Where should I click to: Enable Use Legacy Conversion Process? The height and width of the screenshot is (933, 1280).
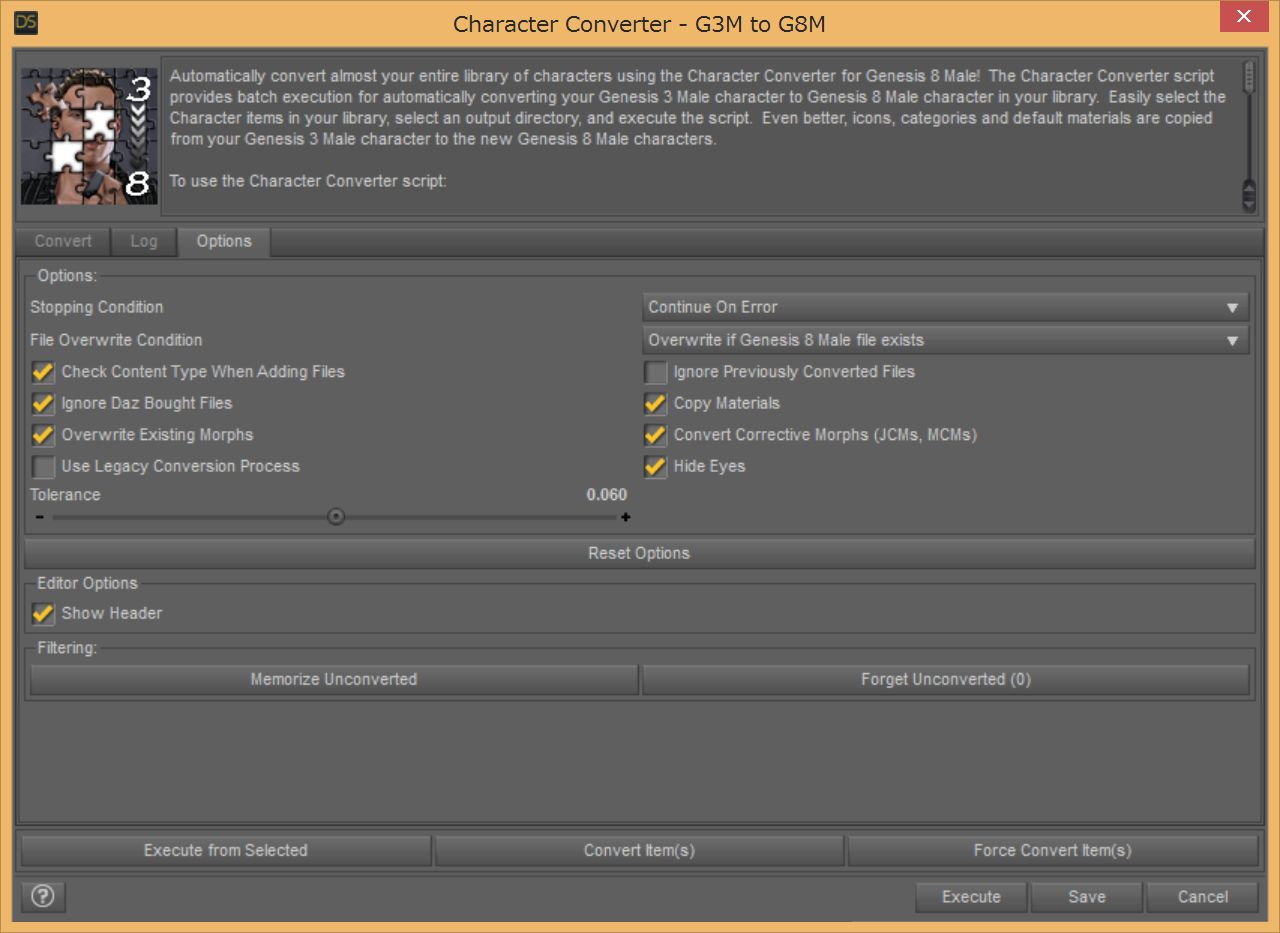pos(43,467)
